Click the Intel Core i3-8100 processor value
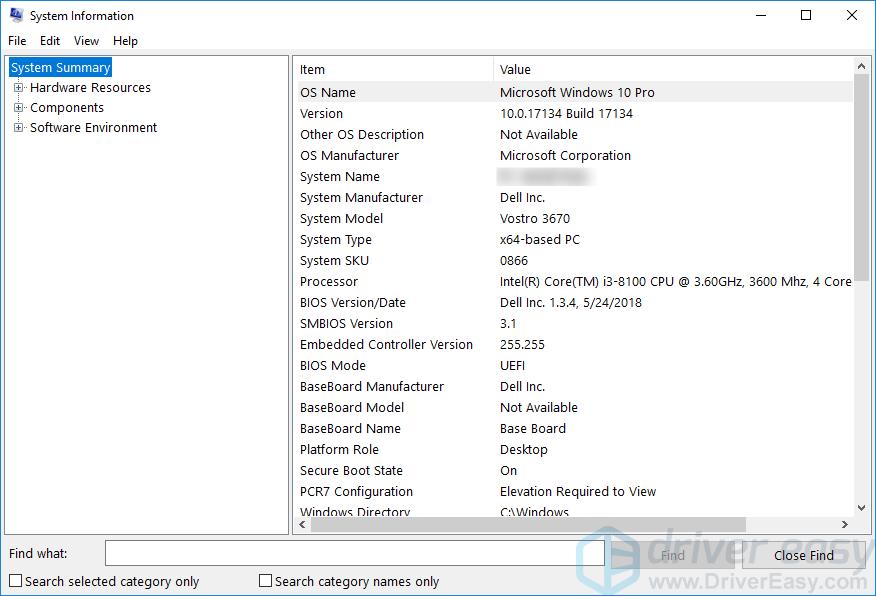 (x=676, y=282)
